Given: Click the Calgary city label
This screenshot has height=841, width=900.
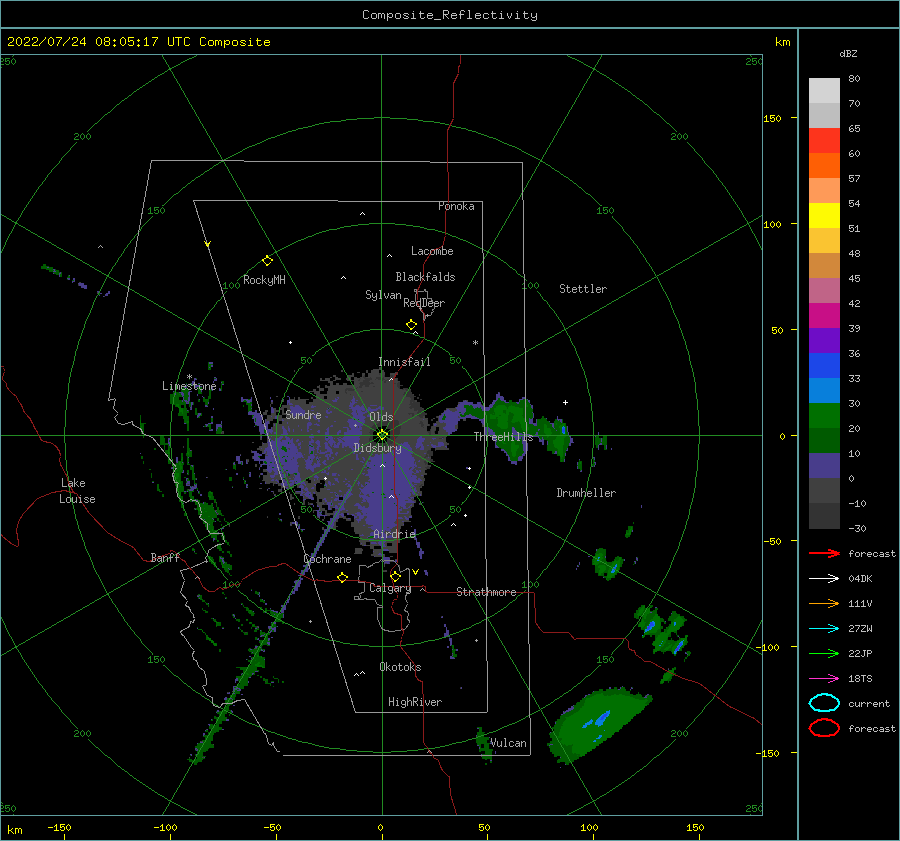Looking at the screenshot, I should [x=390, y=588].
